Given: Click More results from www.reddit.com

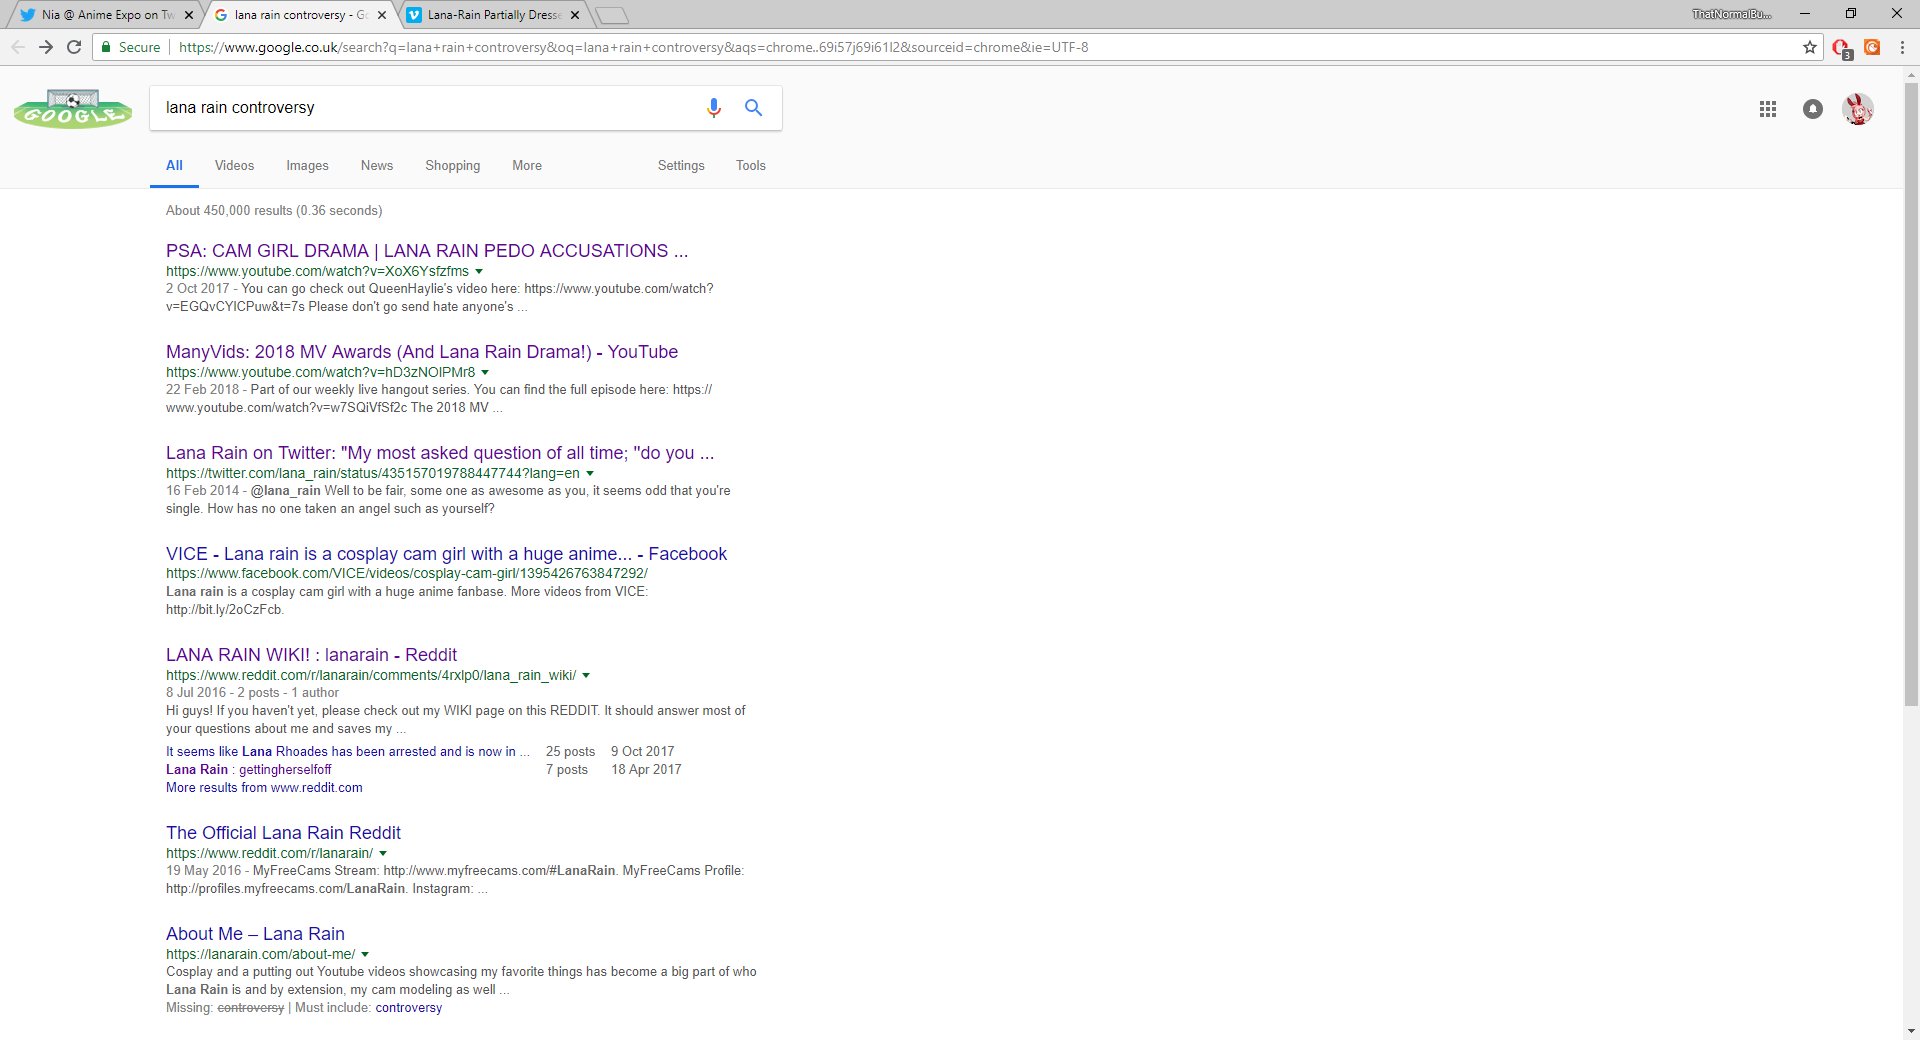Looking at the screenshot, I should 264,787.
